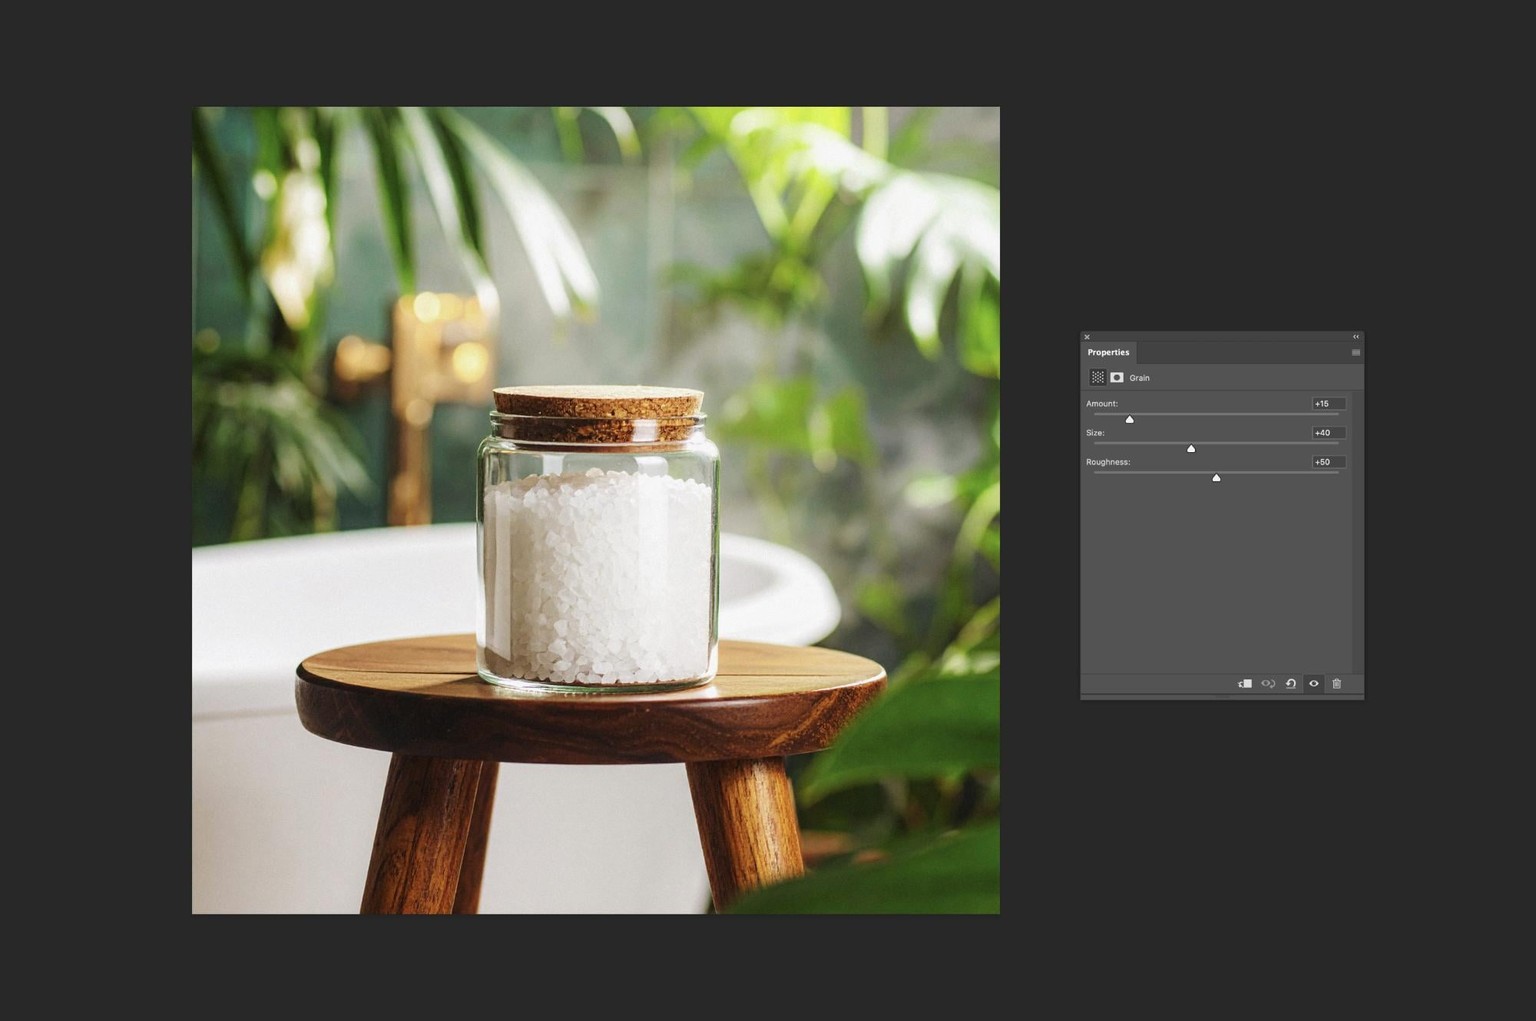The width and height of the screenshot is (1536, 1021).
Task: Select the layer mask icon beside Grain
Action: click(x=1117, y=378)
